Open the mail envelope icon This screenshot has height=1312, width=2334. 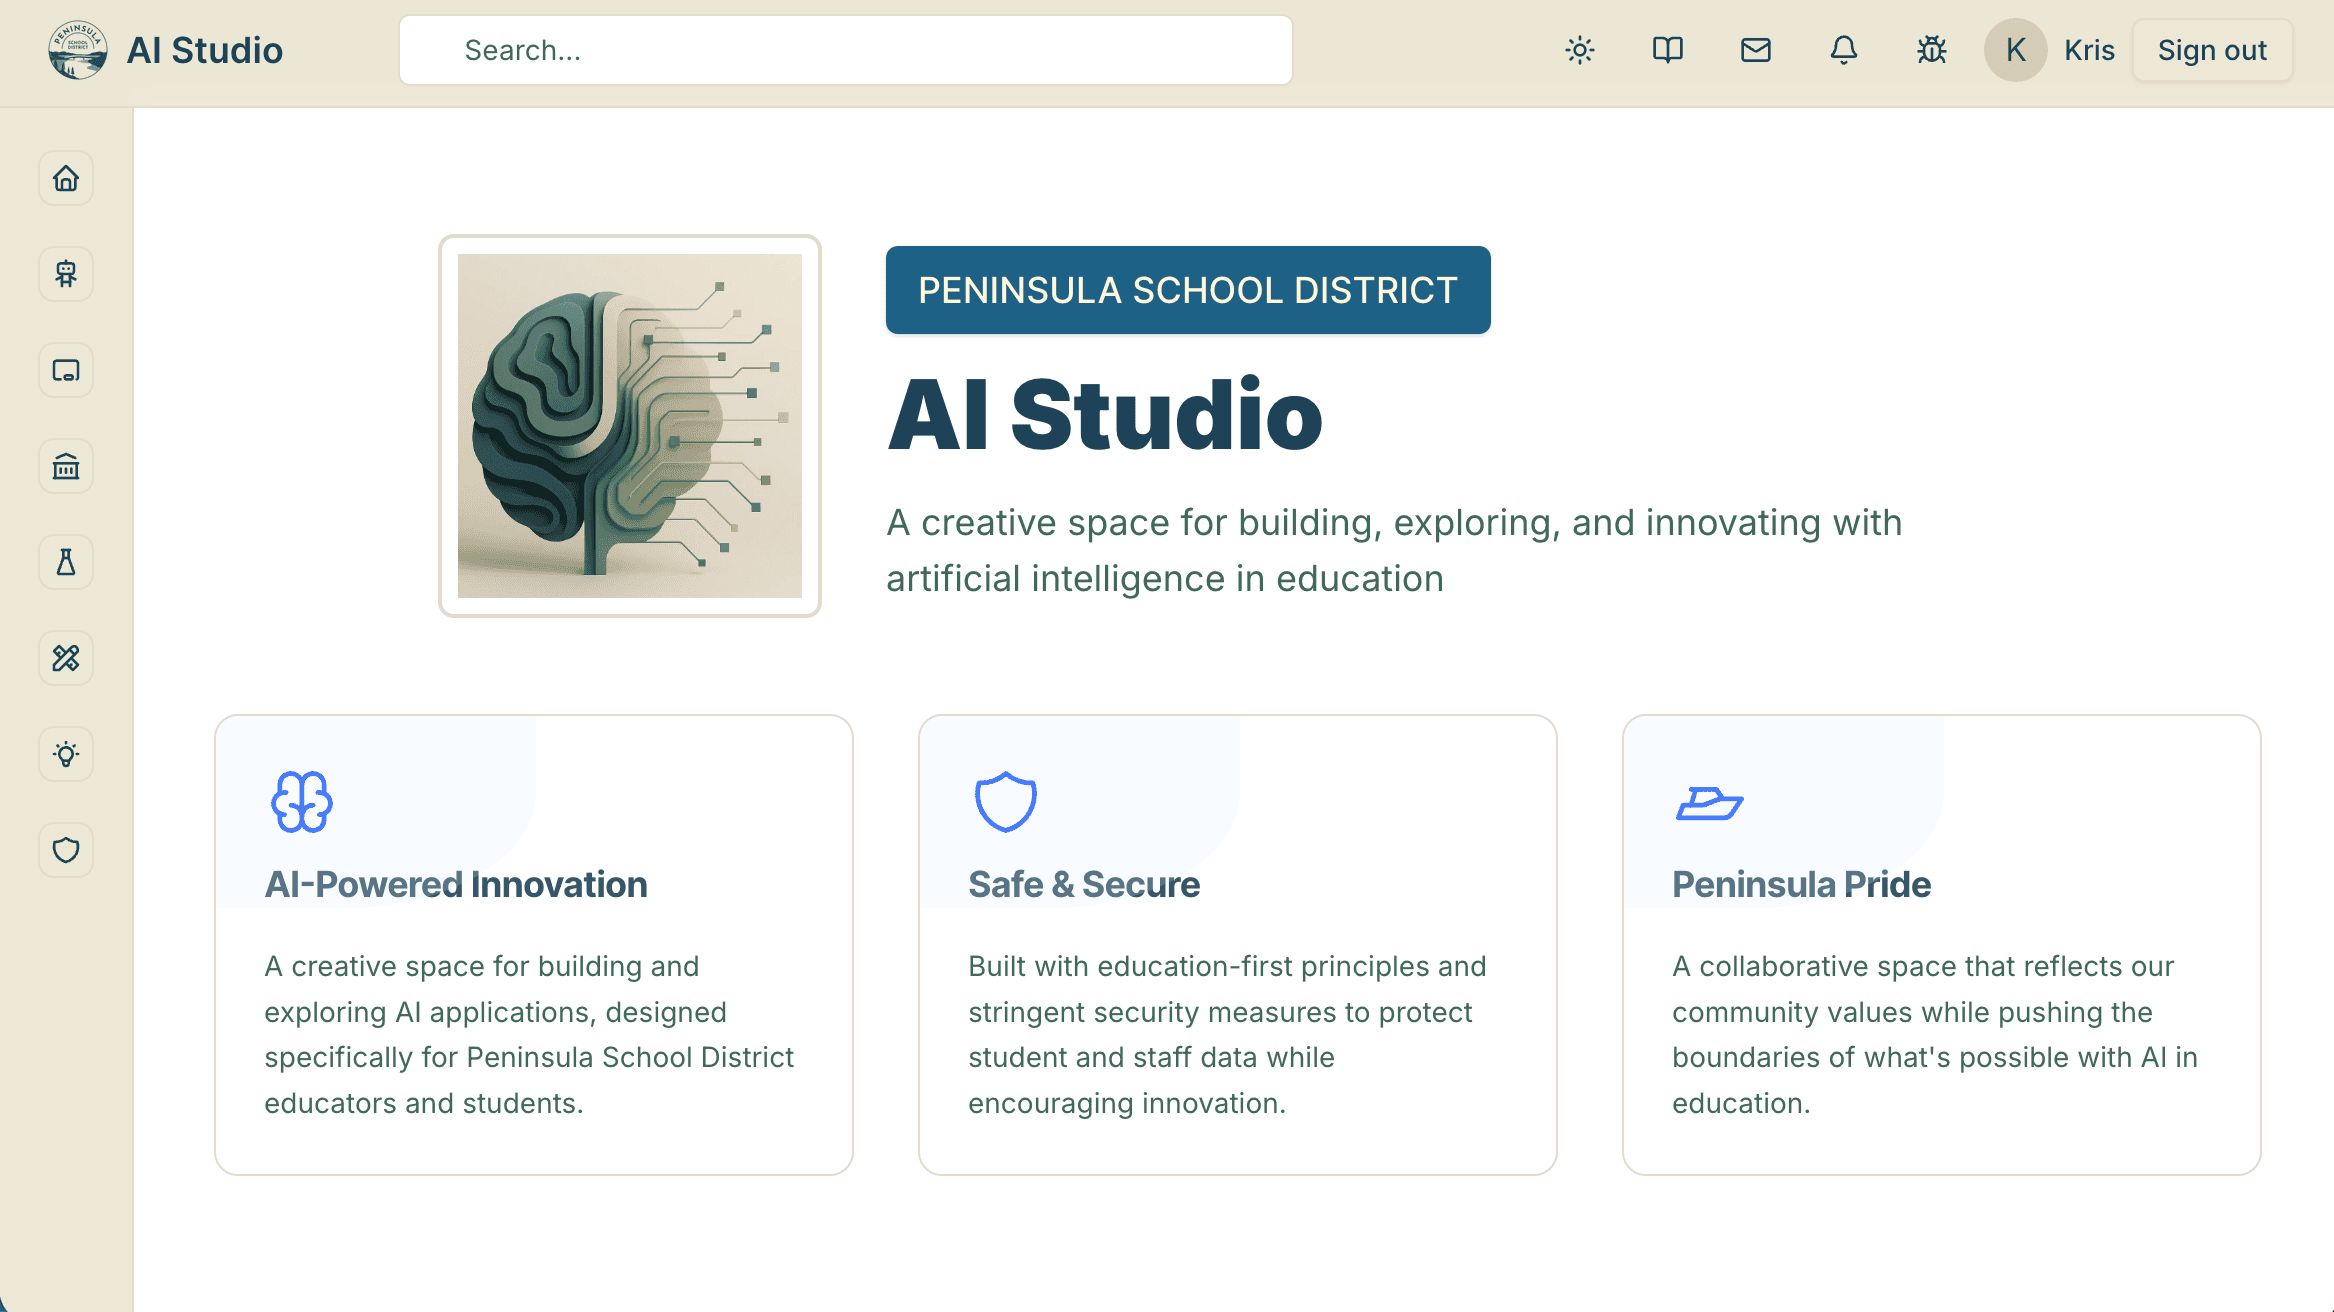click(1756, 50)
